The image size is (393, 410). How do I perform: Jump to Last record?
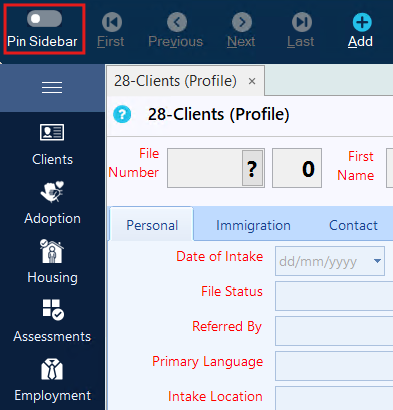click(301, 30)
